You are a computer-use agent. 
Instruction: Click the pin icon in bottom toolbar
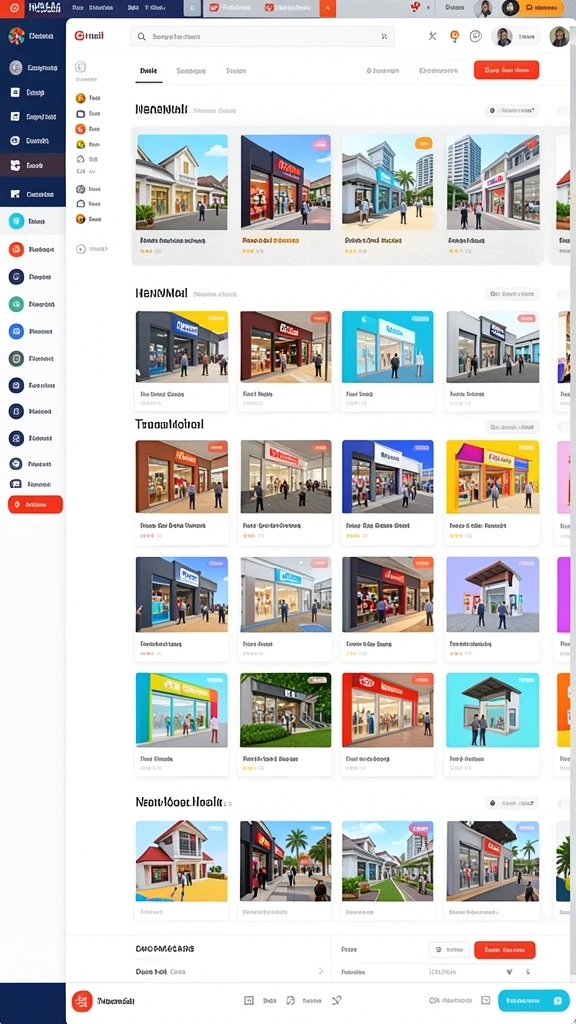[336, 1000]
